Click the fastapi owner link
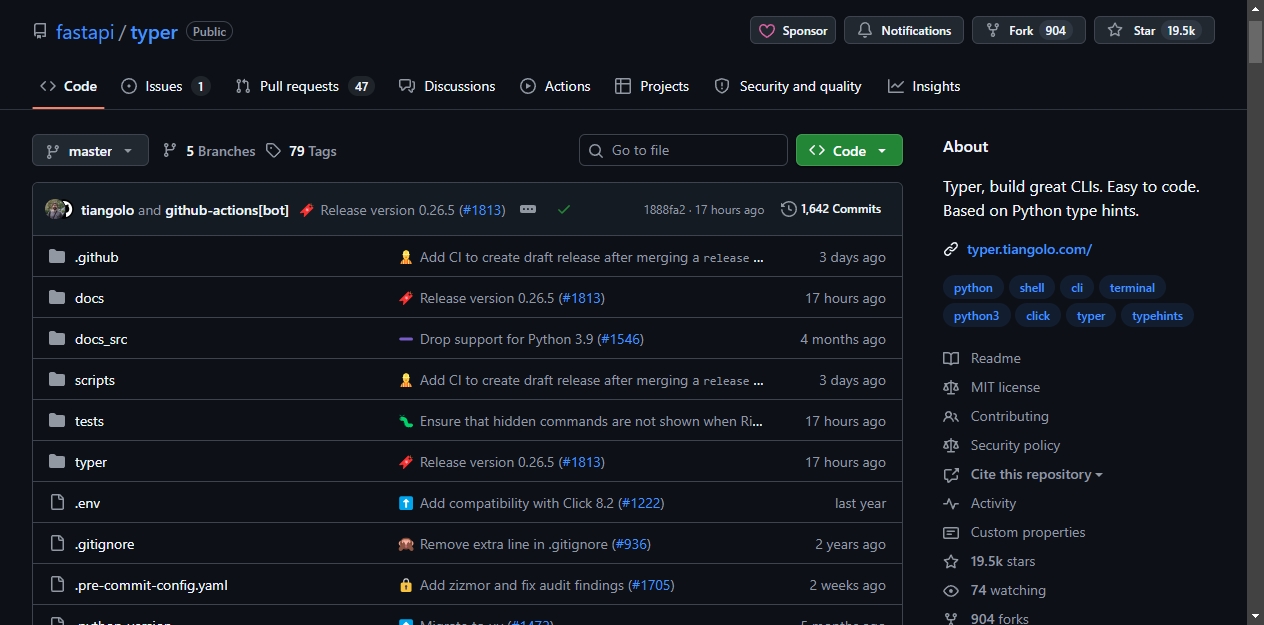Viewport: 1264px width, 625px height. (85, 32)
